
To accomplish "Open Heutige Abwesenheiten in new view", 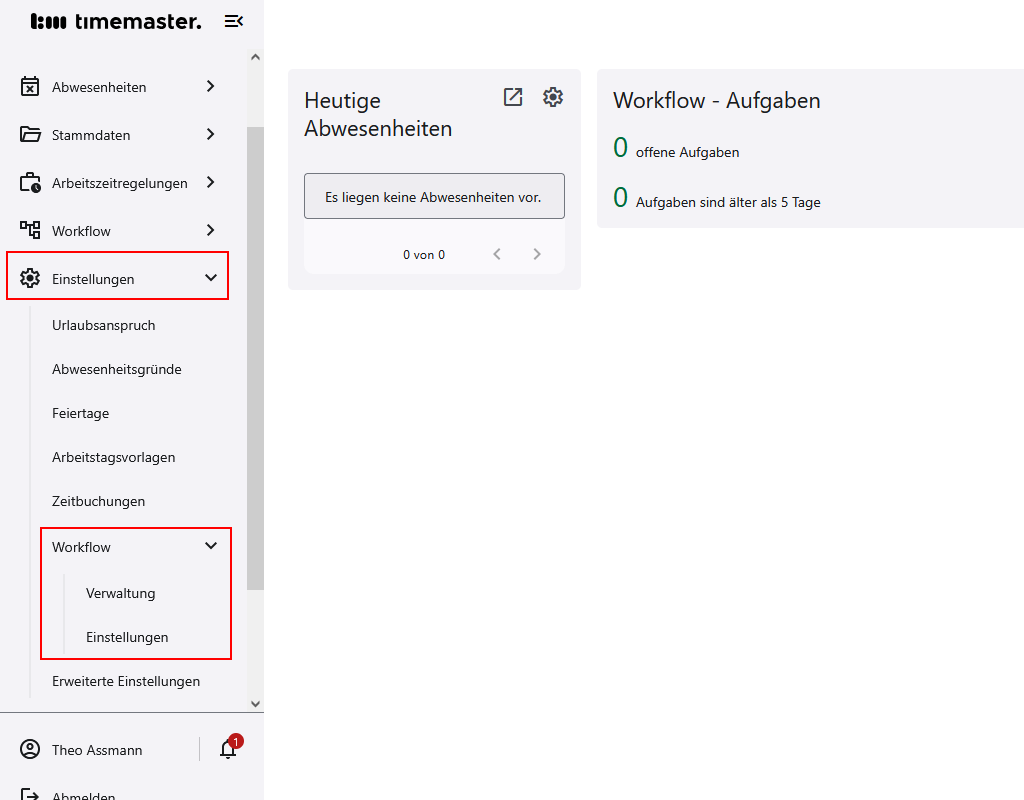I will (512, 97).
